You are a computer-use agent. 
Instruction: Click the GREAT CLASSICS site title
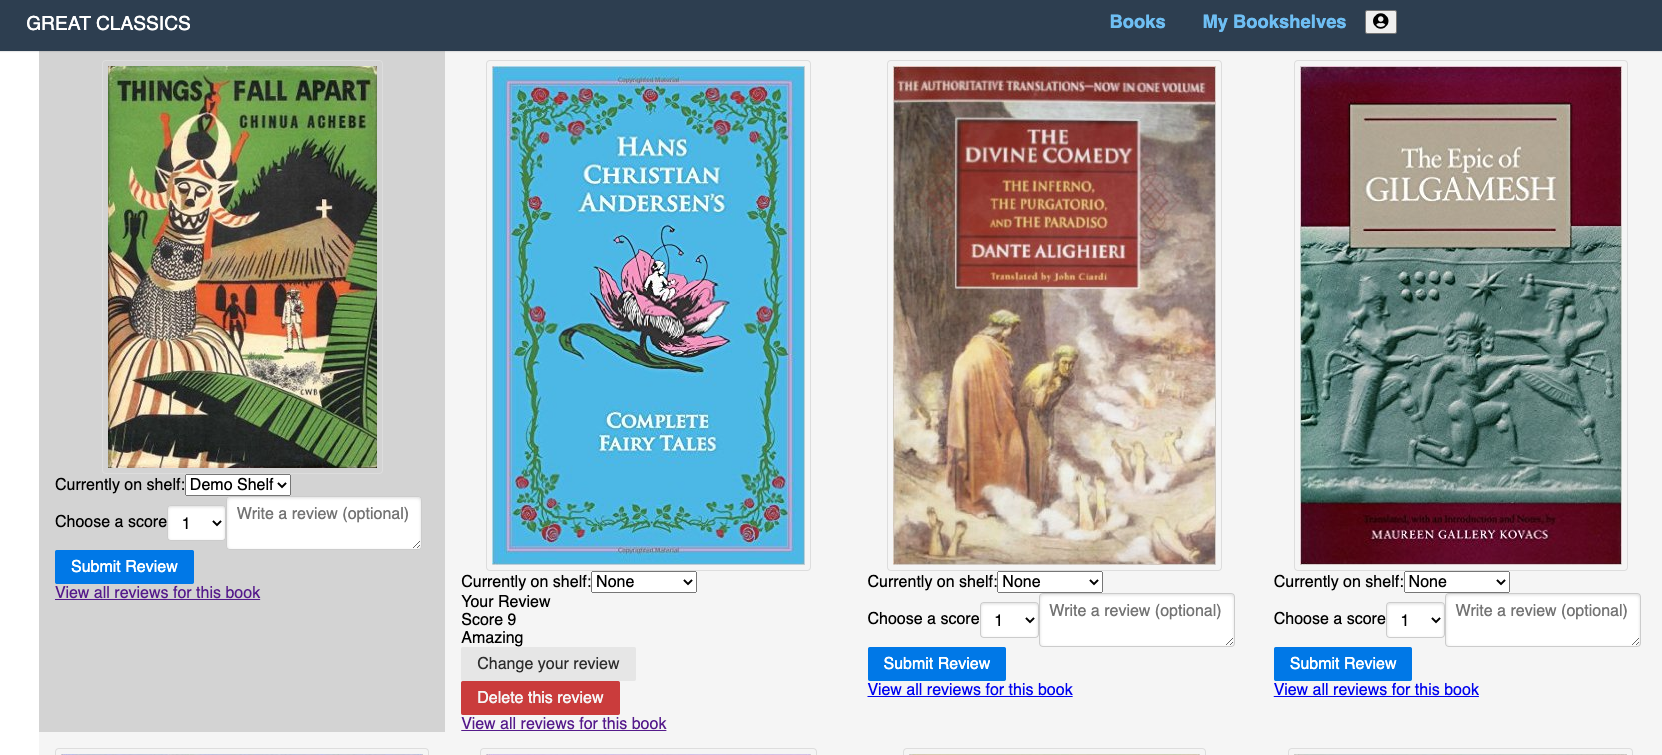coord(108,23)
